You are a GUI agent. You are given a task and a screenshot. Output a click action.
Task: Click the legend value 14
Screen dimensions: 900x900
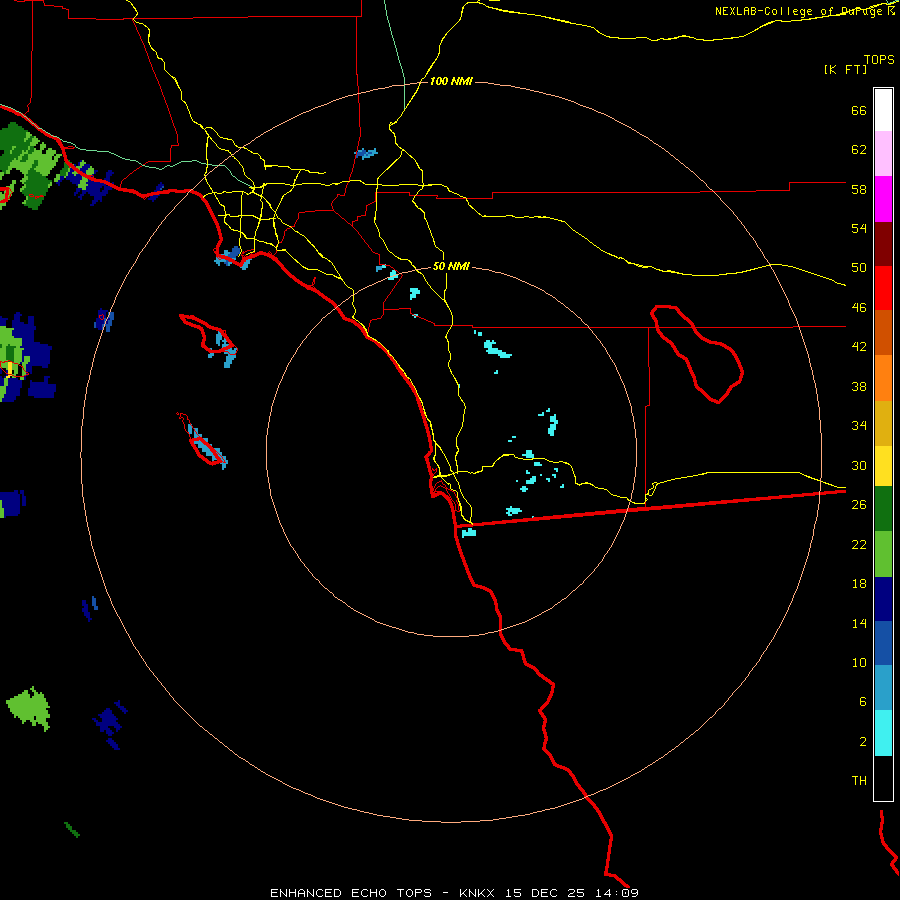859,623
